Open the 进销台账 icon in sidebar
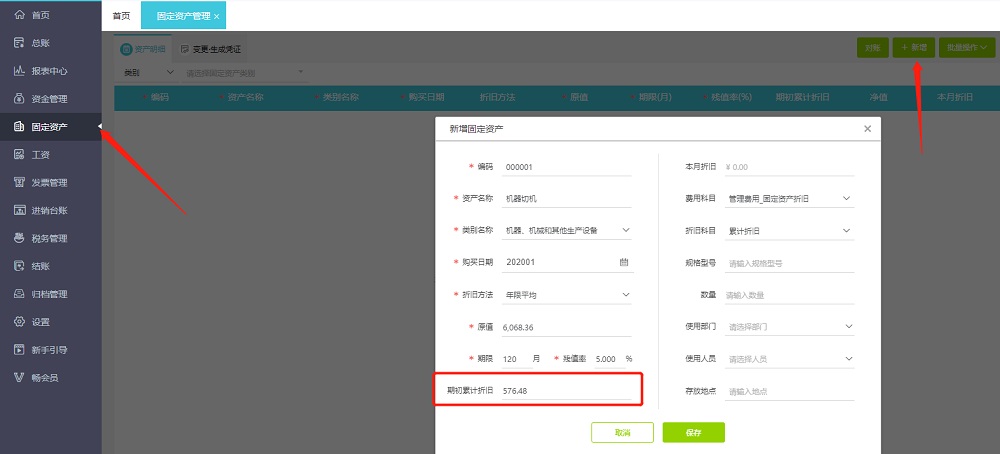 pyautogui.click(x=19, y=210)
